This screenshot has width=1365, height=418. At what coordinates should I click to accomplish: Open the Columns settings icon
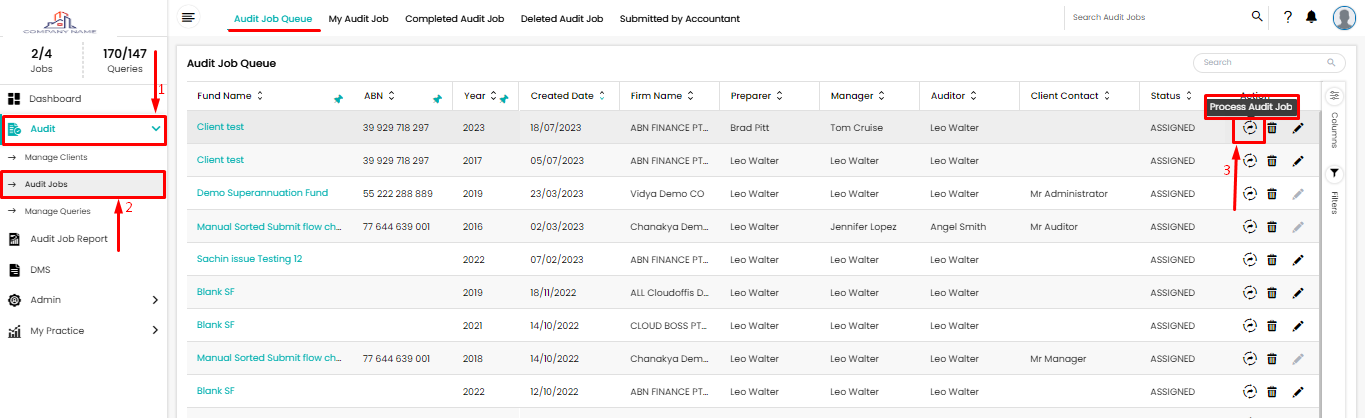tap(1334, 96)
